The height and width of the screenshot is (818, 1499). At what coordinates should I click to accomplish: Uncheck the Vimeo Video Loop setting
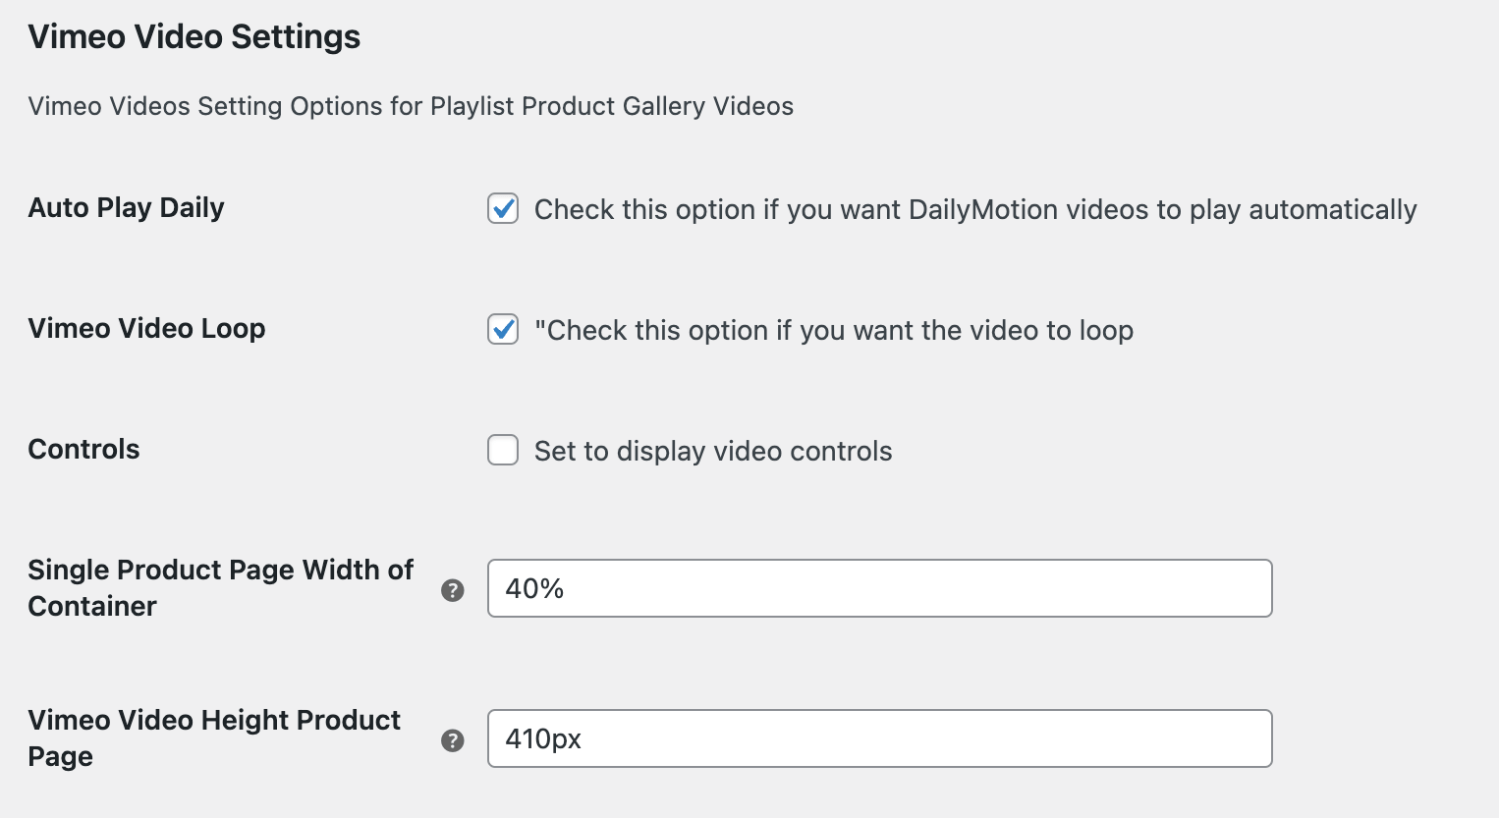(502, 329)
